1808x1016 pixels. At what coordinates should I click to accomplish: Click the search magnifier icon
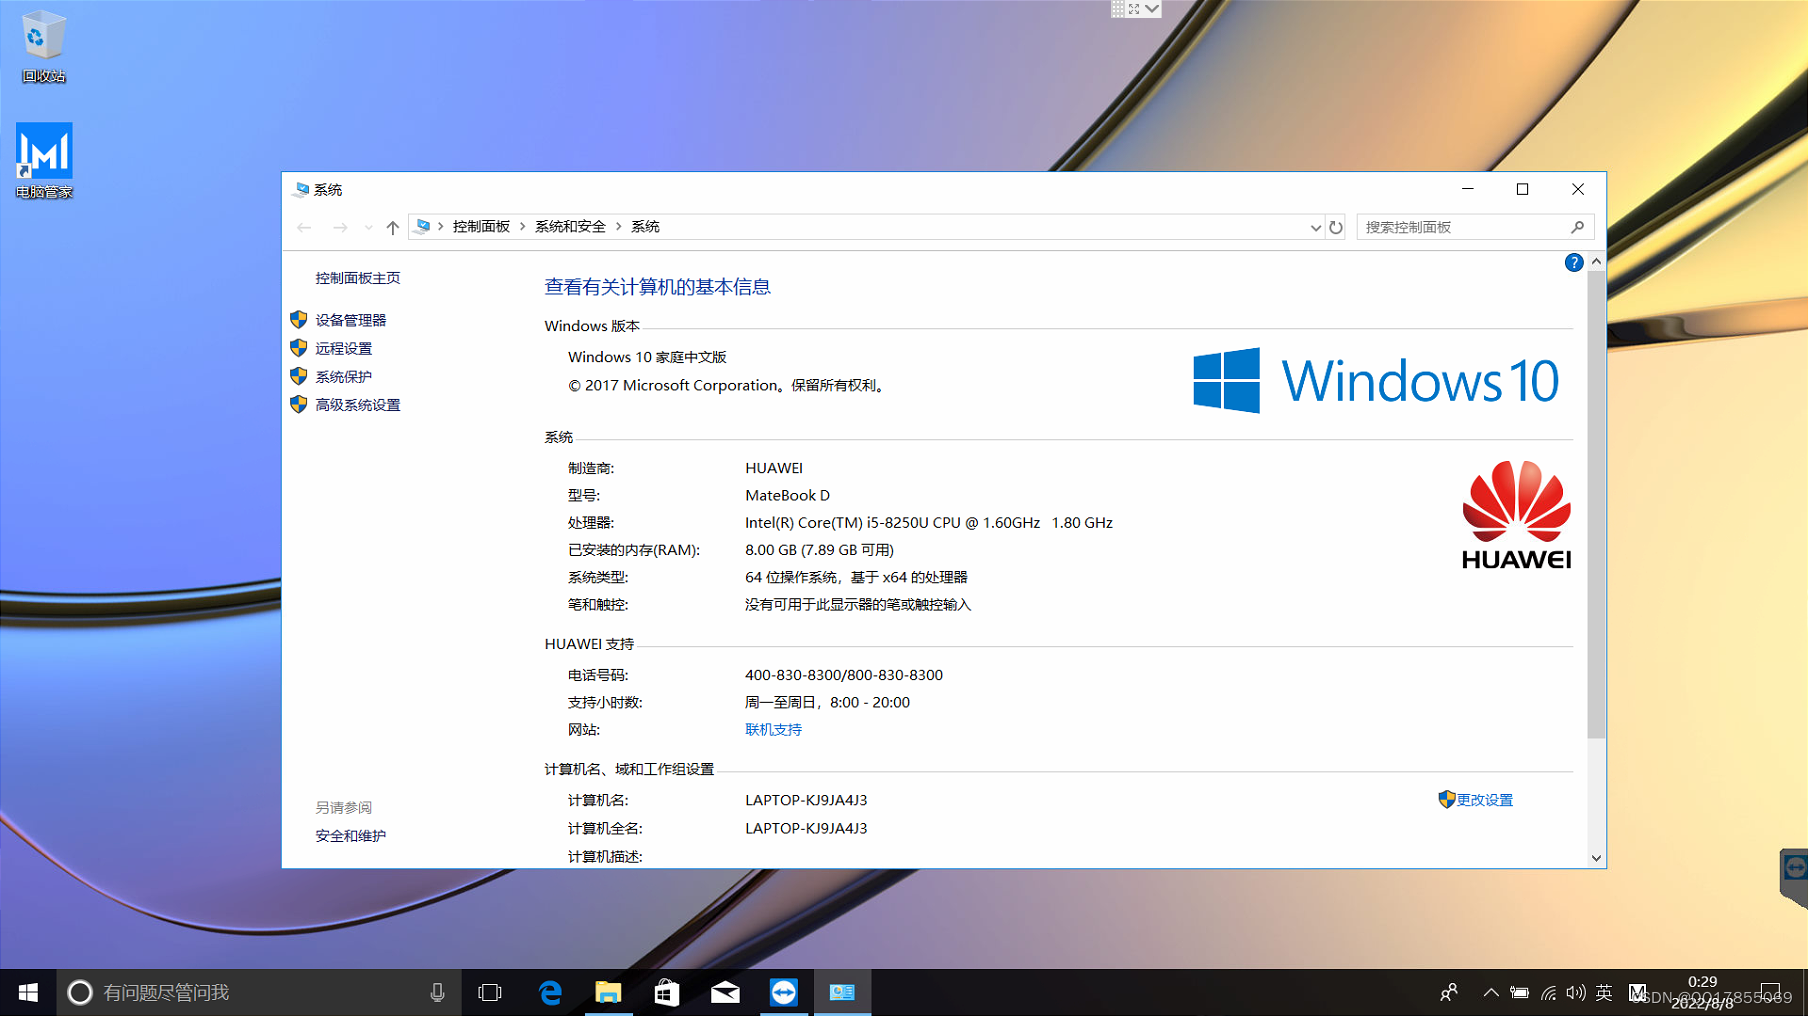pyautogui.click(x=1577, y=227)
